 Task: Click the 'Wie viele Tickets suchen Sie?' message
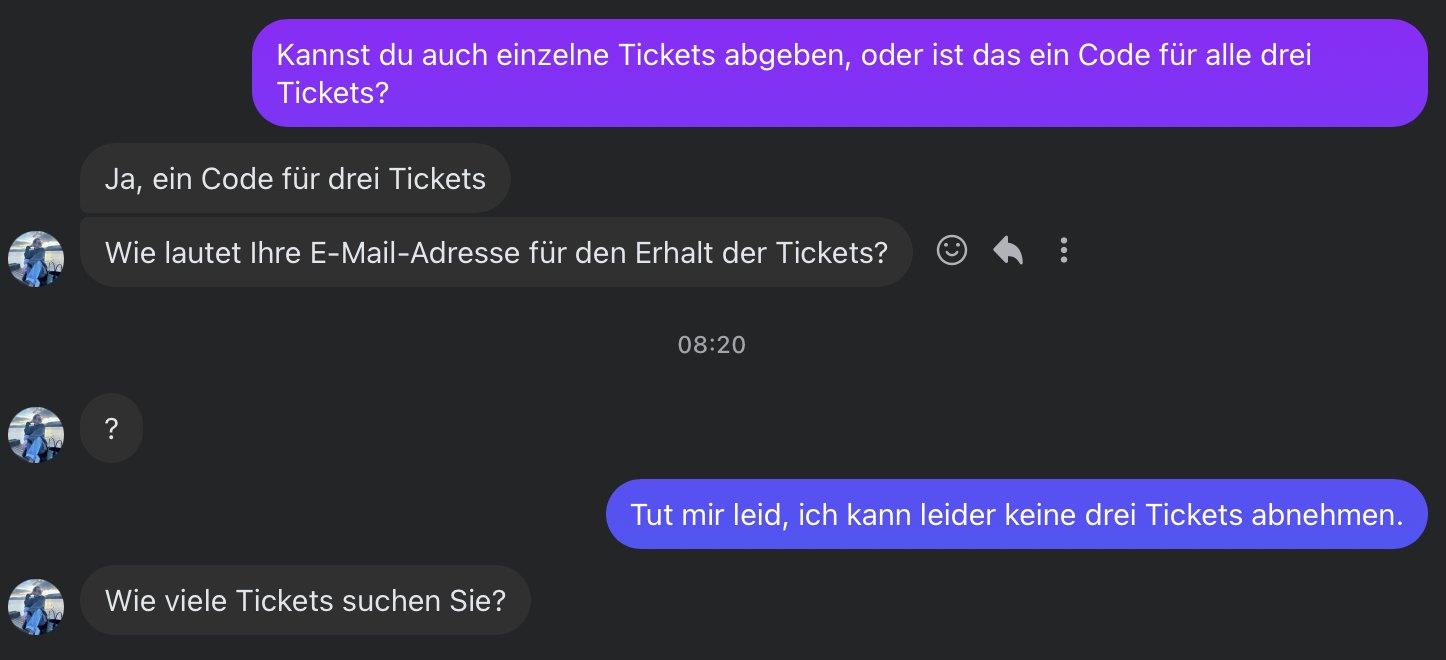tap(305, 600)
